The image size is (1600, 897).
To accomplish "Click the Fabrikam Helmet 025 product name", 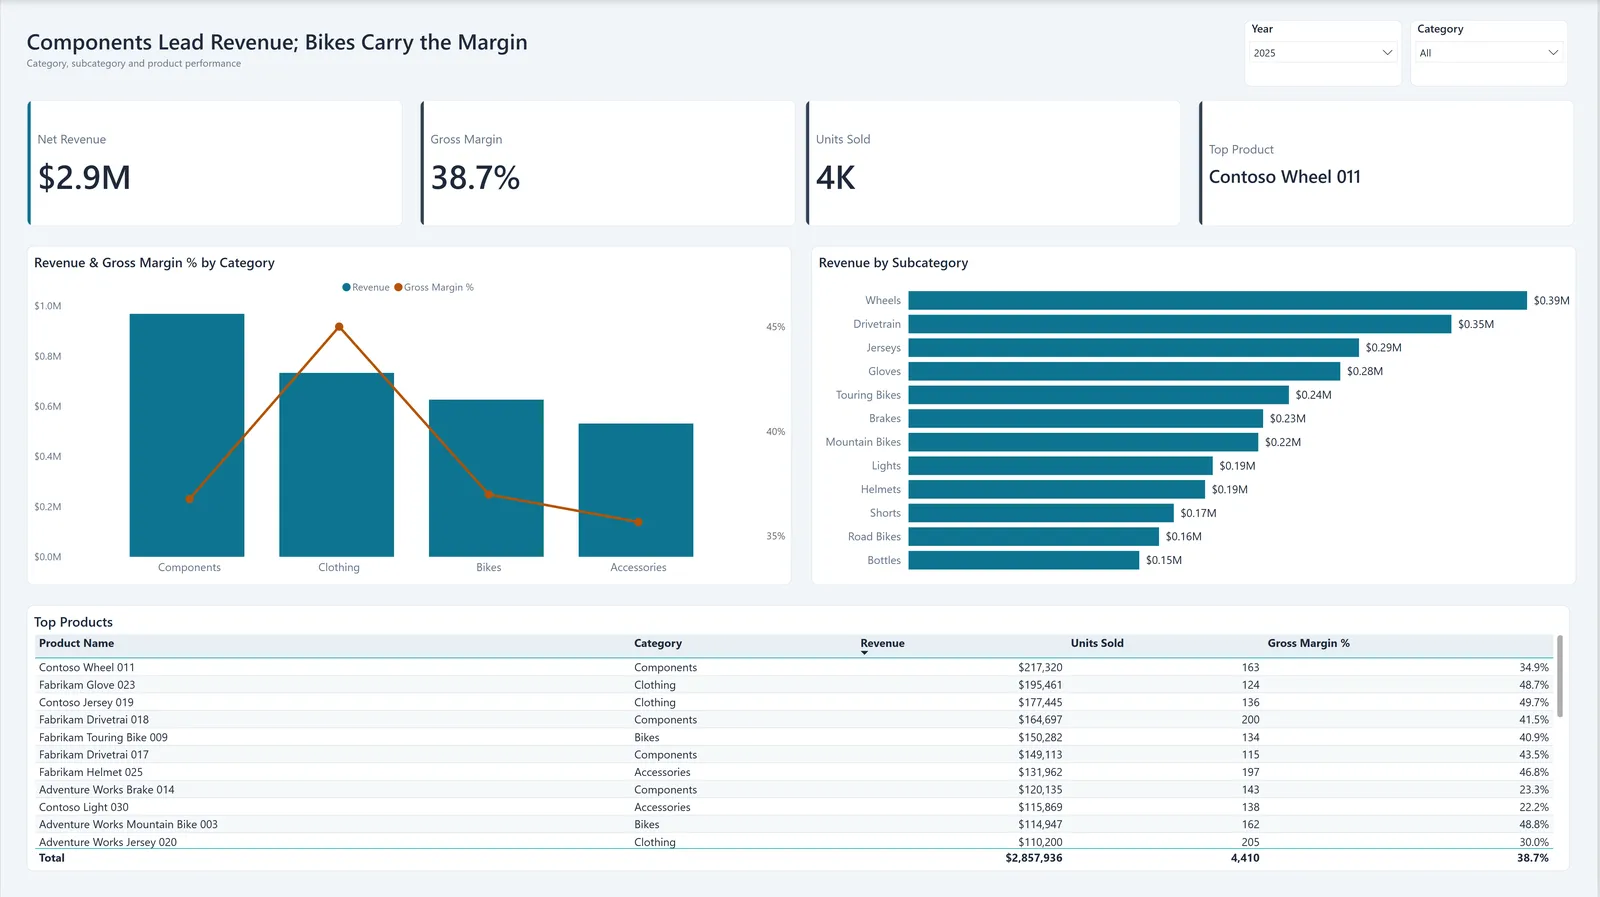I will (x=91, y=773).
